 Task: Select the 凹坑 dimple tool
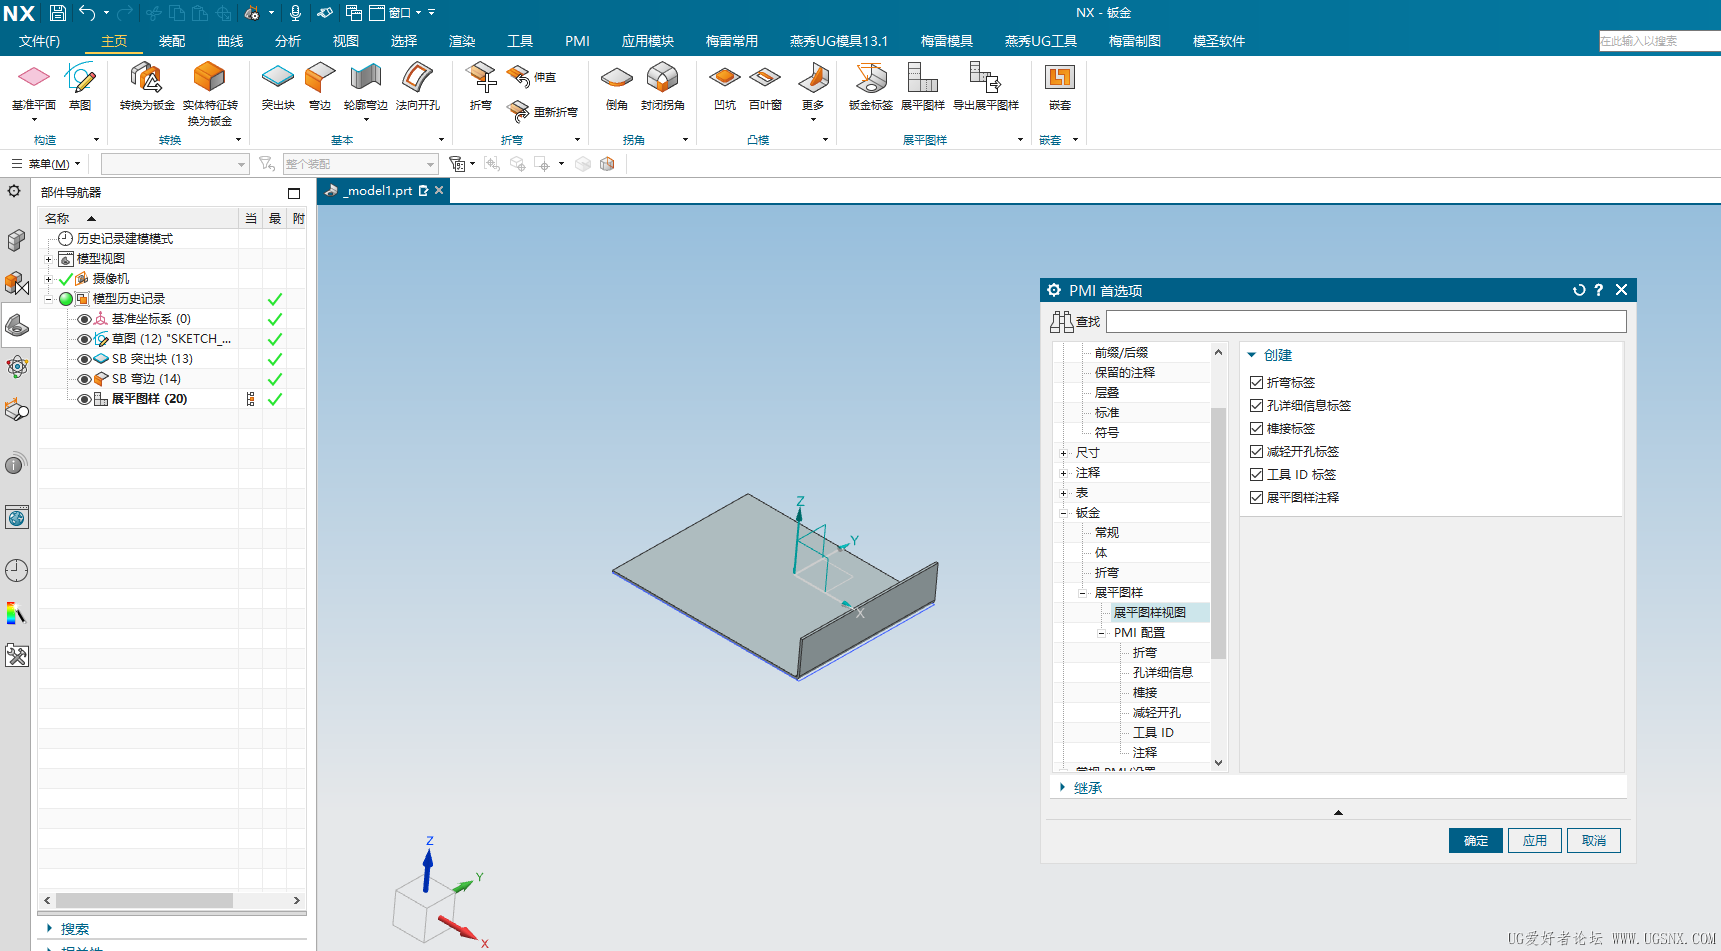click(725, 77)
